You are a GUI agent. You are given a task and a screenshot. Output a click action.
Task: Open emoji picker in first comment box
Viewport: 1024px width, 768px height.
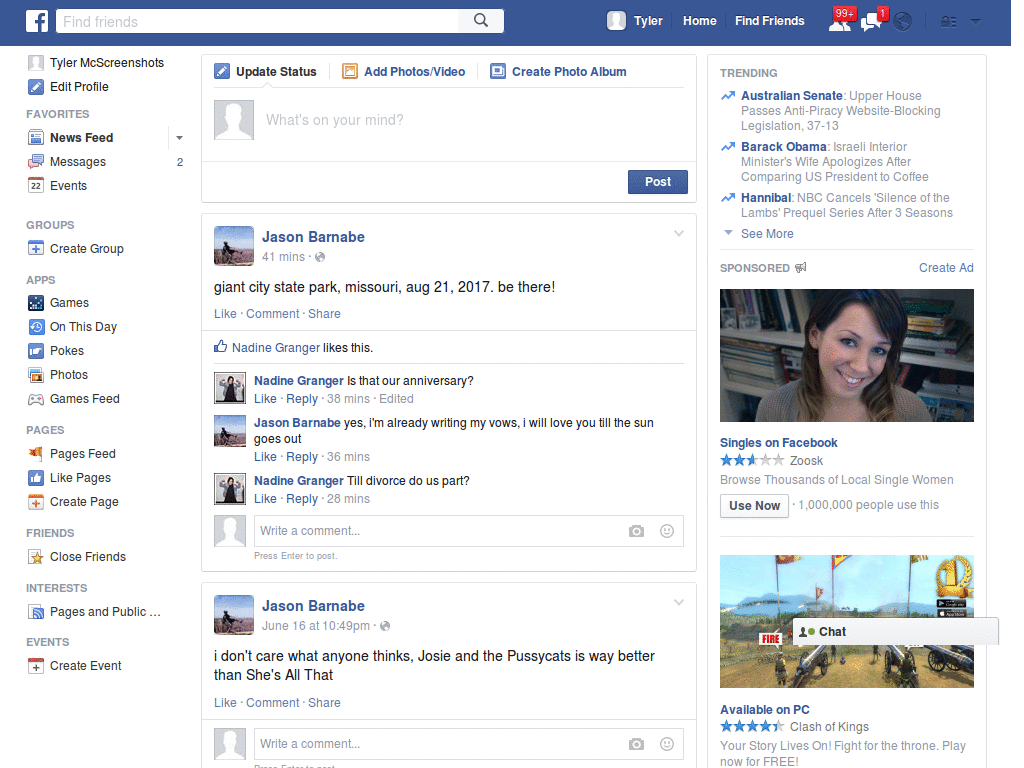tap(667, 531)
